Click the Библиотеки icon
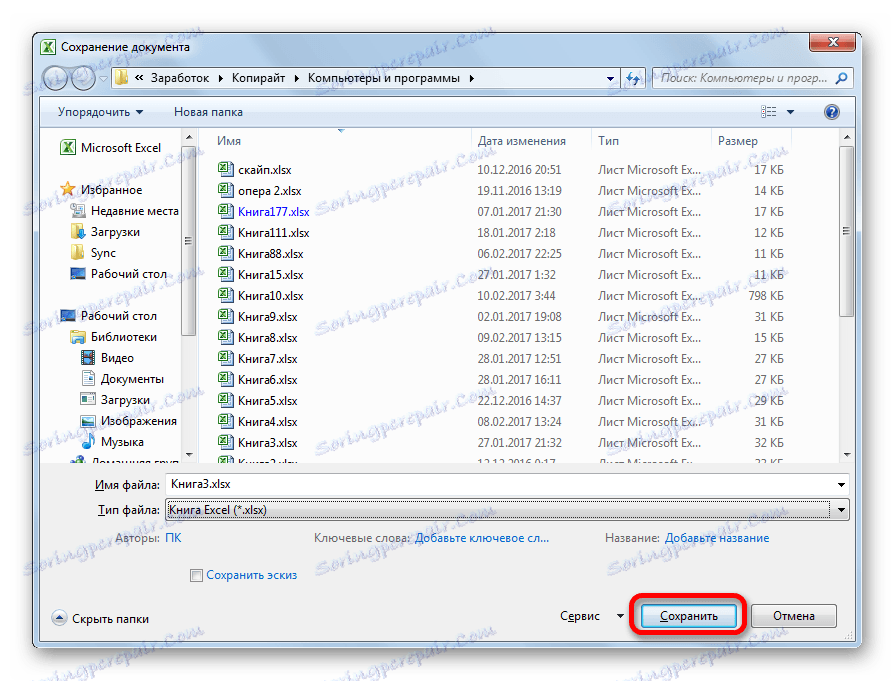This screenshot has height=681, width=895. coord(78,337)
